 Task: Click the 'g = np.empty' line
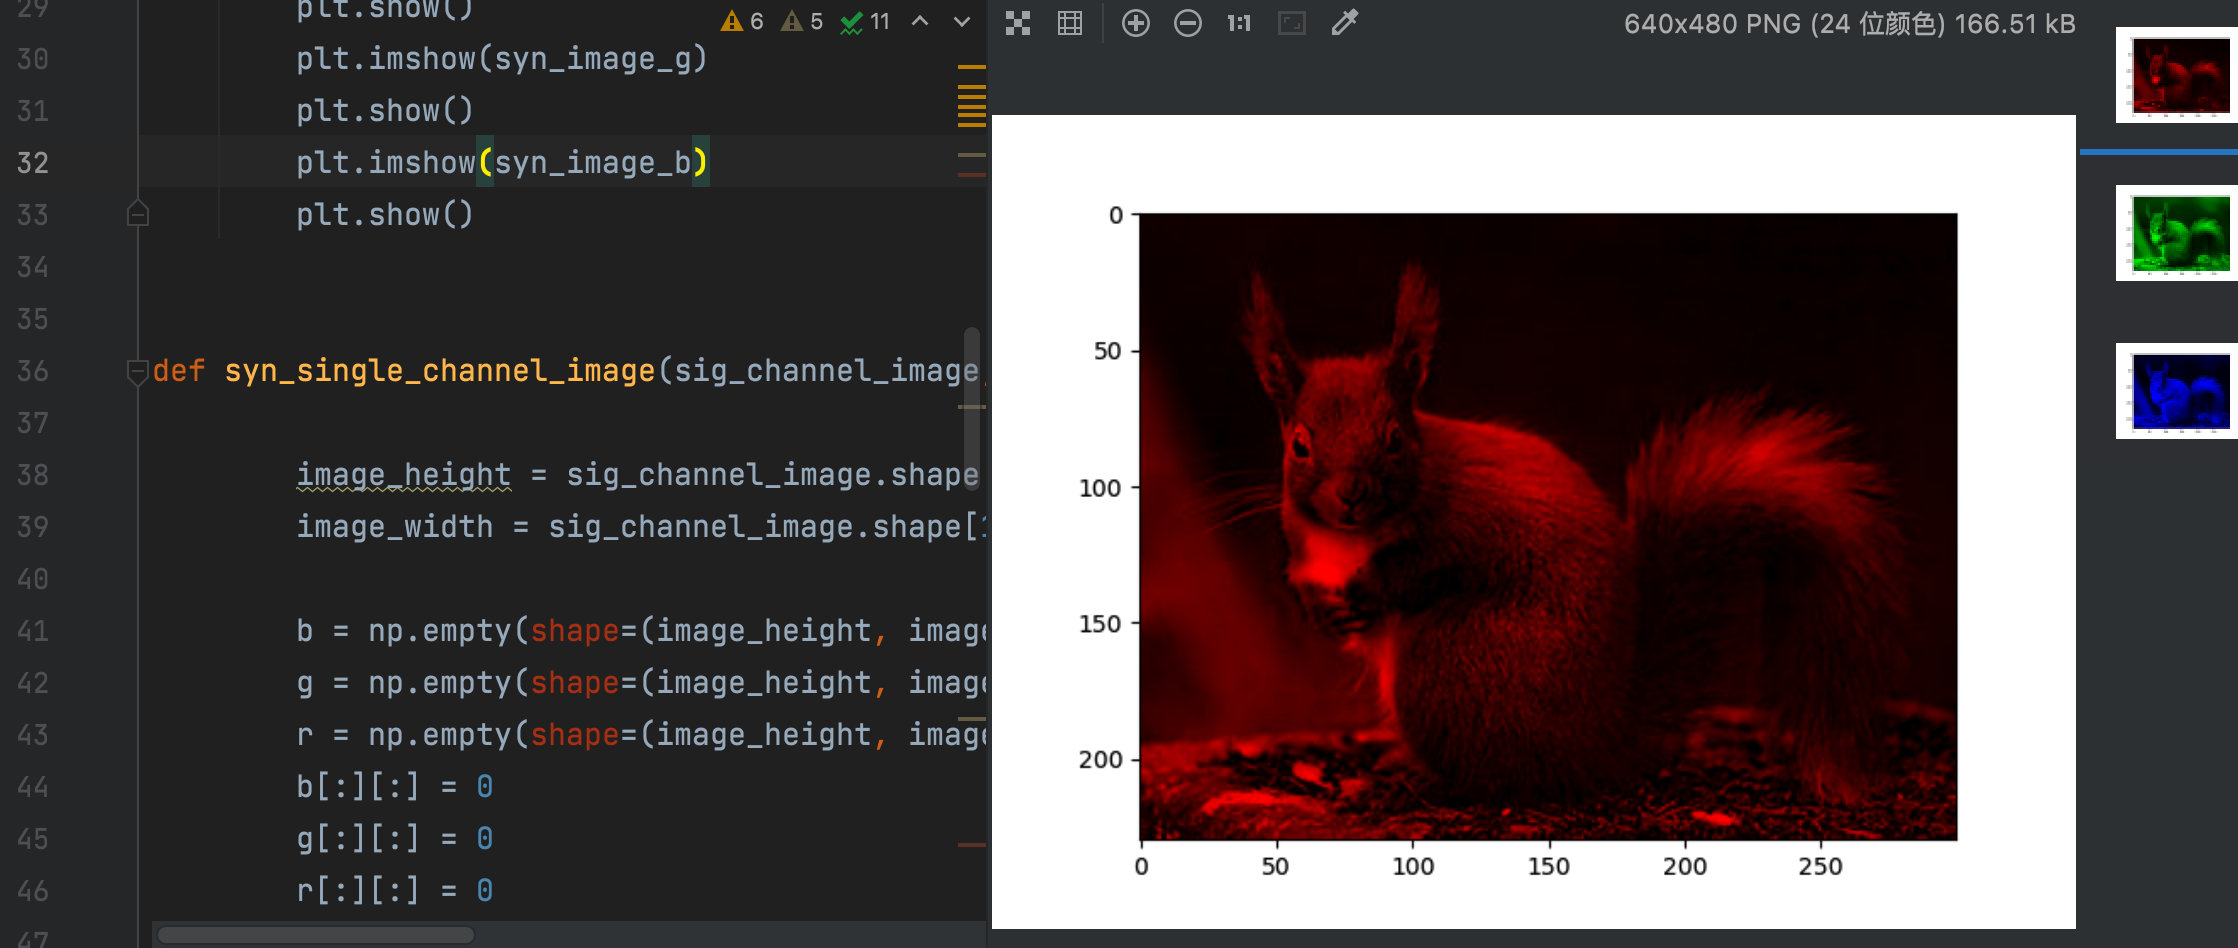click(640, 683)
